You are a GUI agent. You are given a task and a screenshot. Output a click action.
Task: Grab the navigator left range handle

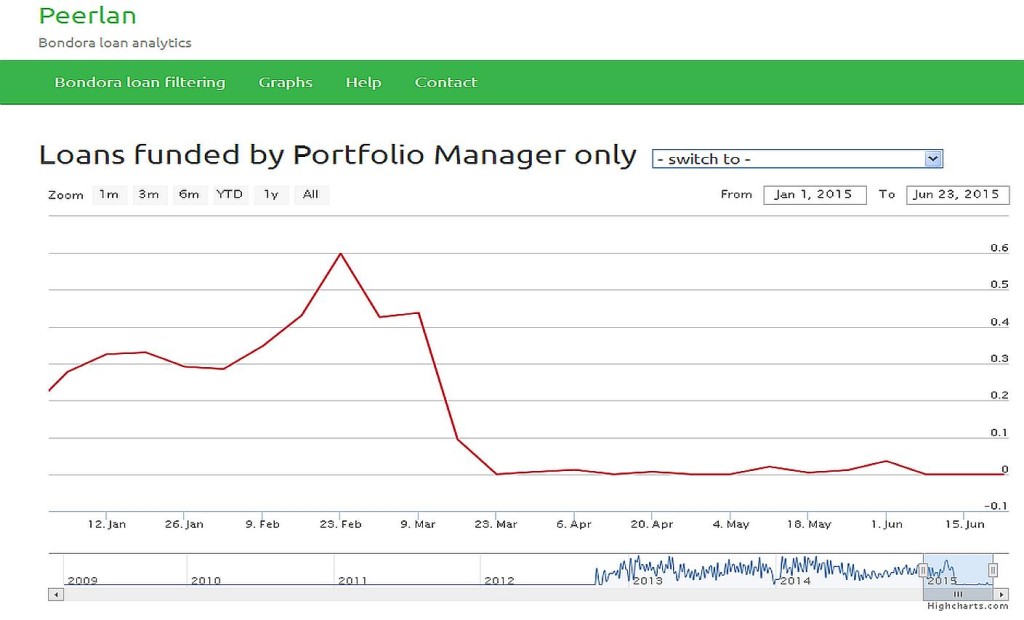923,570
